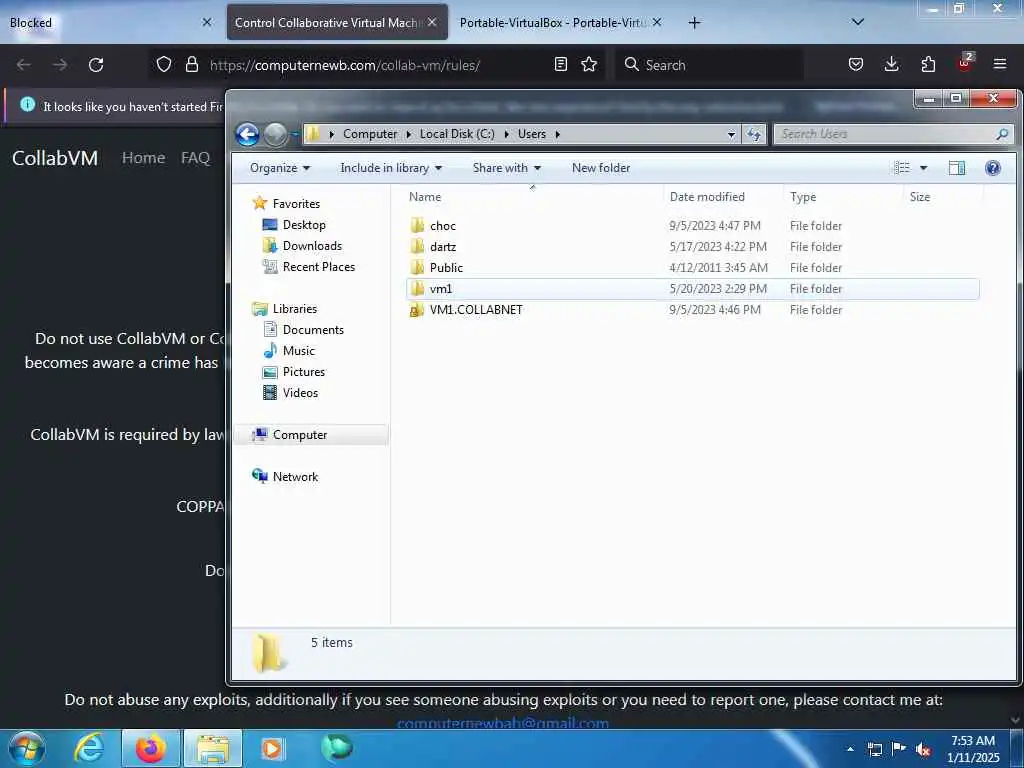Open Firefox hamburger application menu
1024x768 pixels.
click(x=1000, y=64)
